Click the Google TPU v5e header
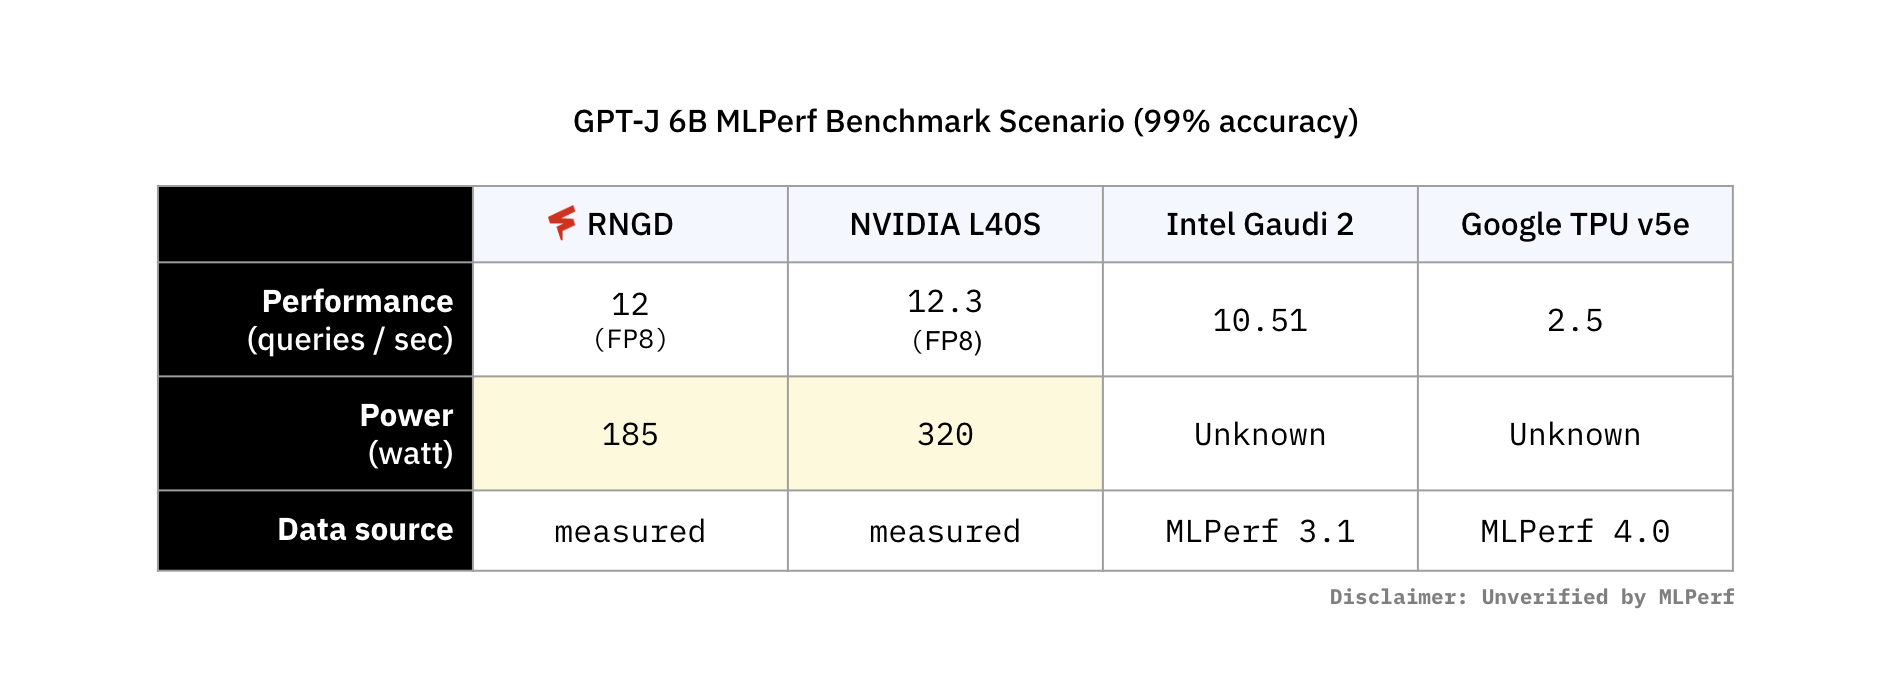 (x=1574, y=224)
